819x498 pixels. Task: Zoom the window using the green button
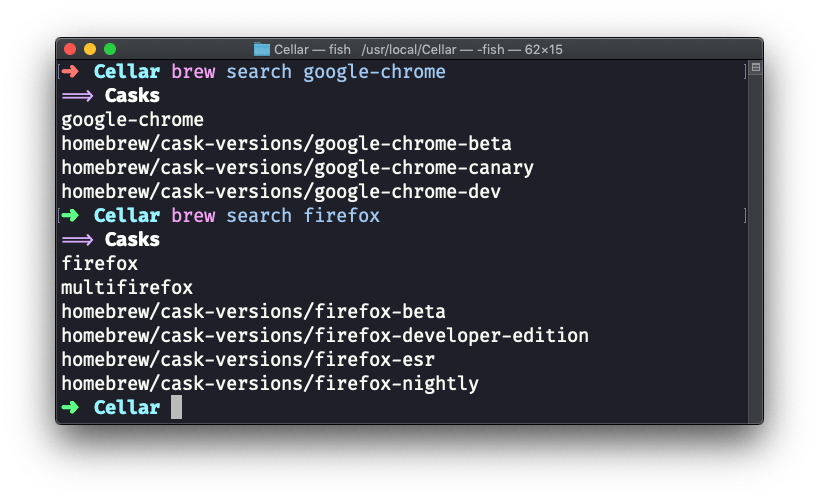pyautogui.click(x=110, y=48)
